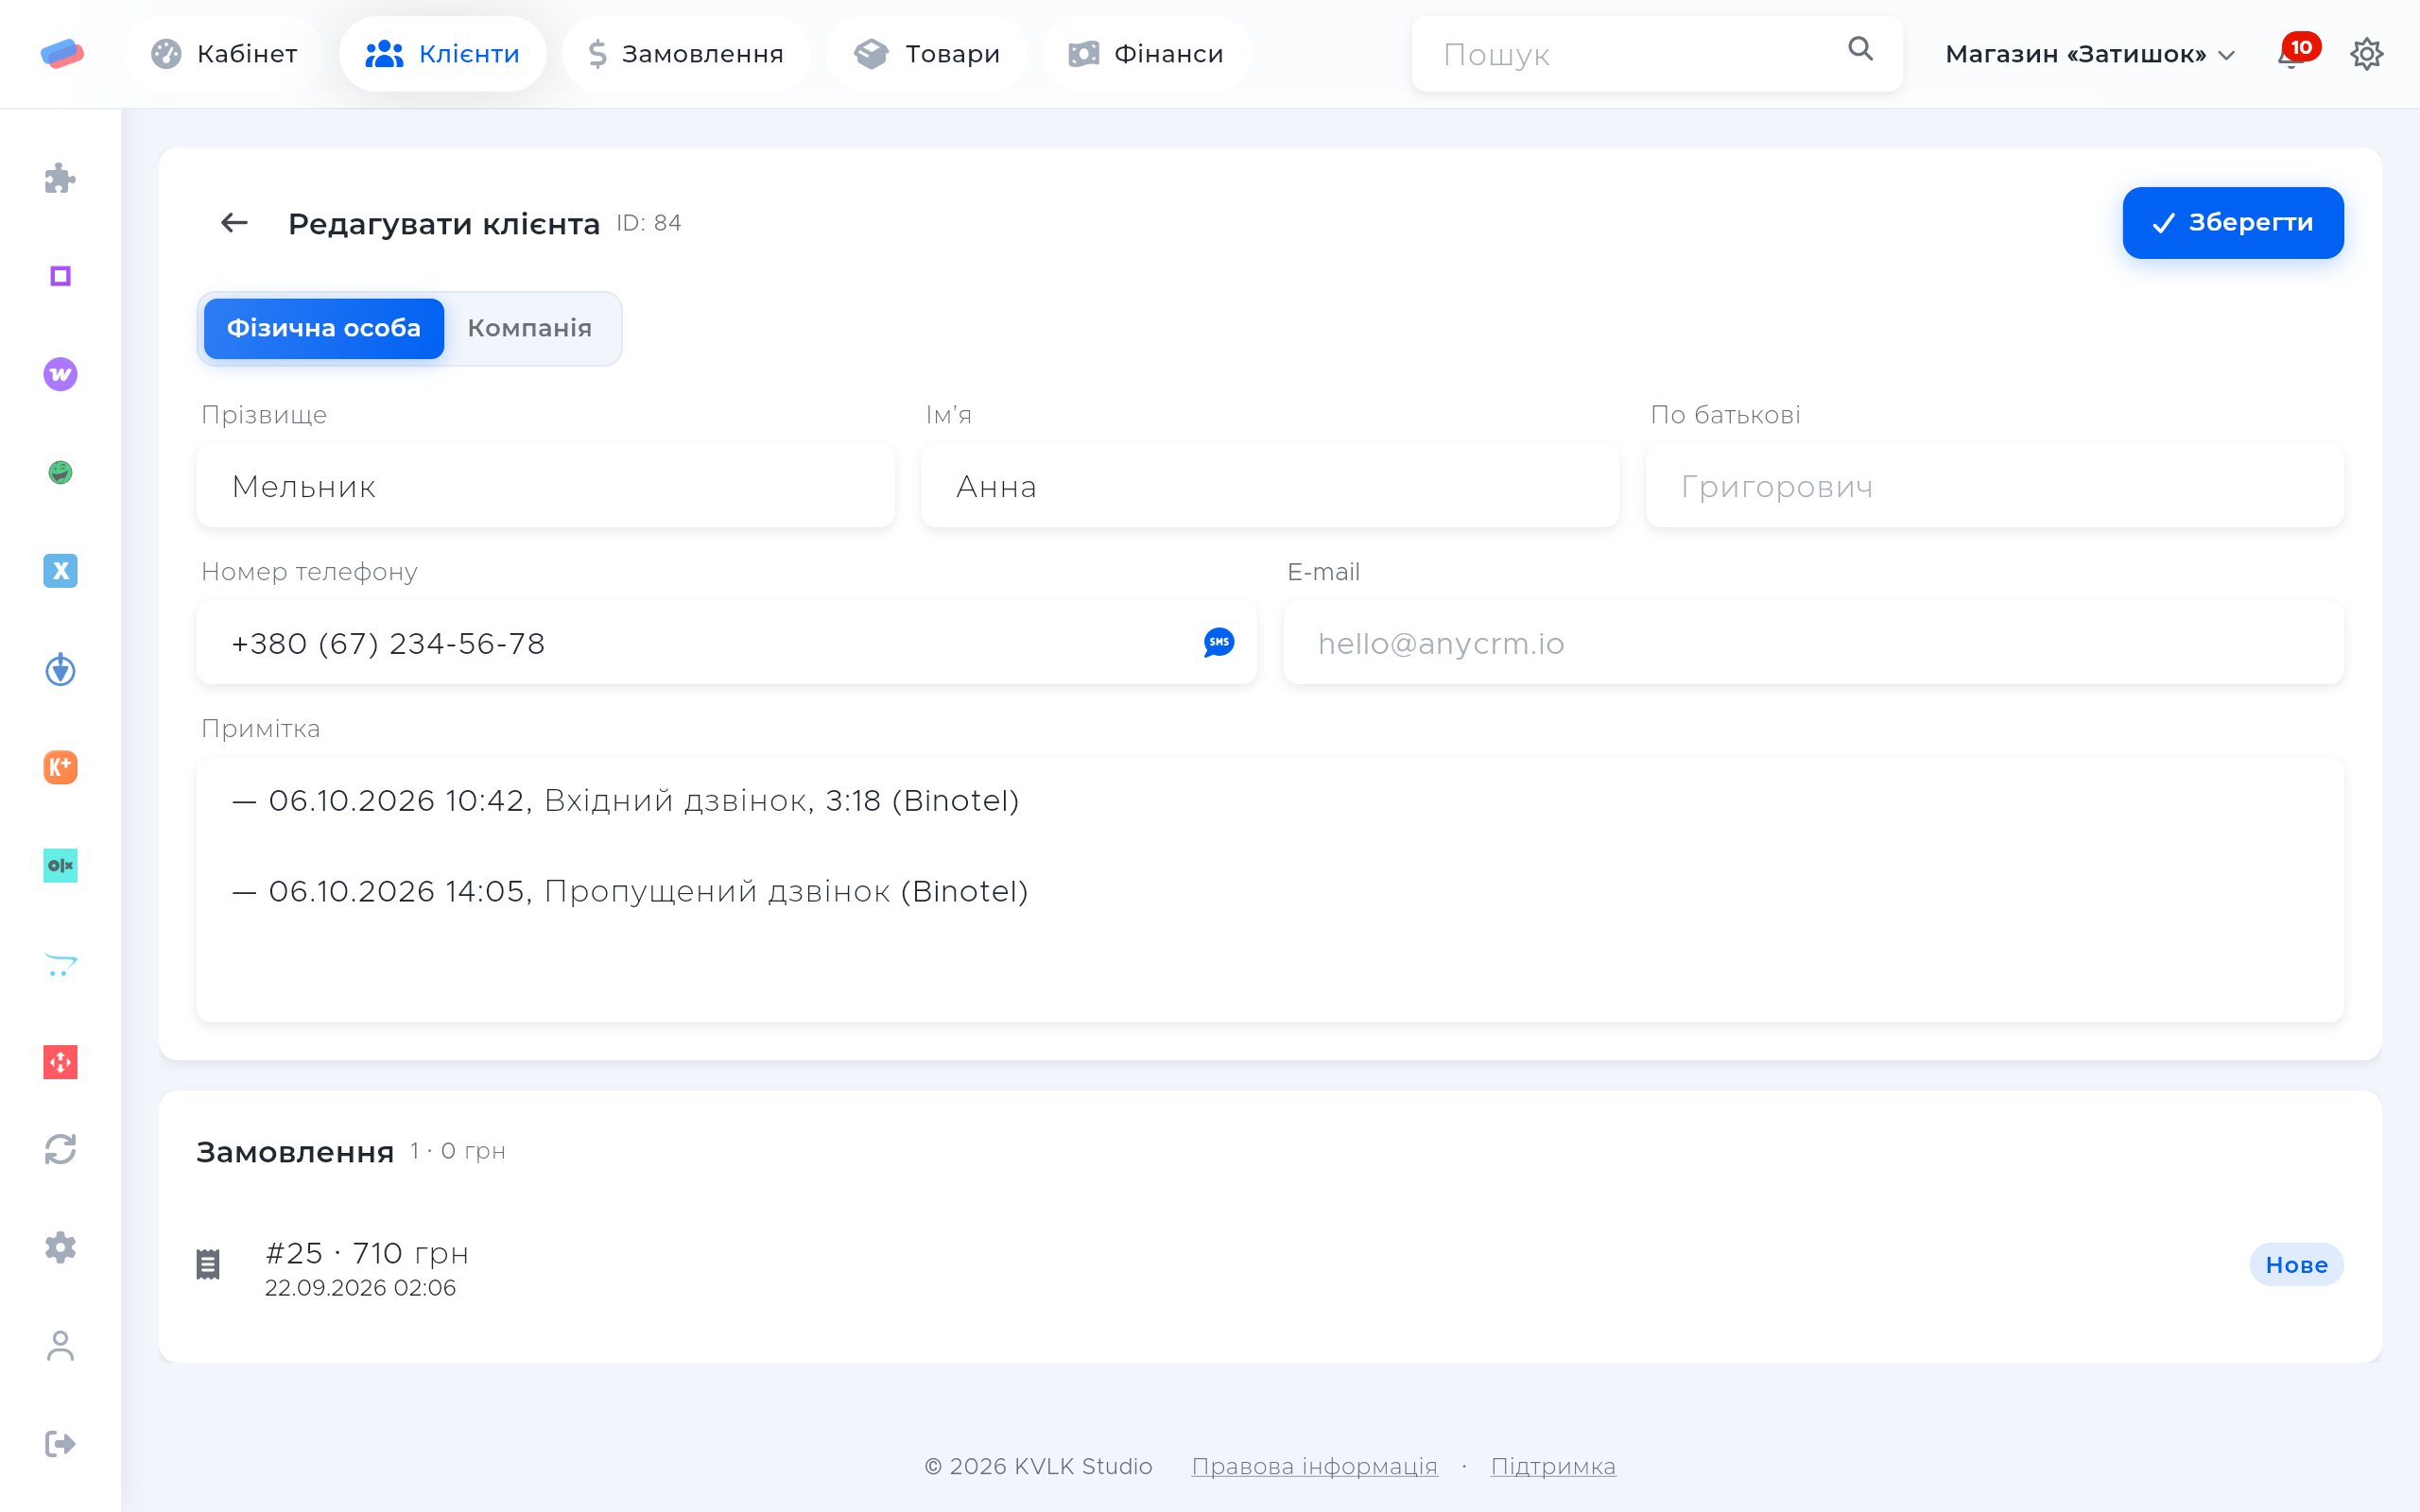The image size is (2420, 1512).
Task: Focus the Пошук search field
Action: 1657,54
